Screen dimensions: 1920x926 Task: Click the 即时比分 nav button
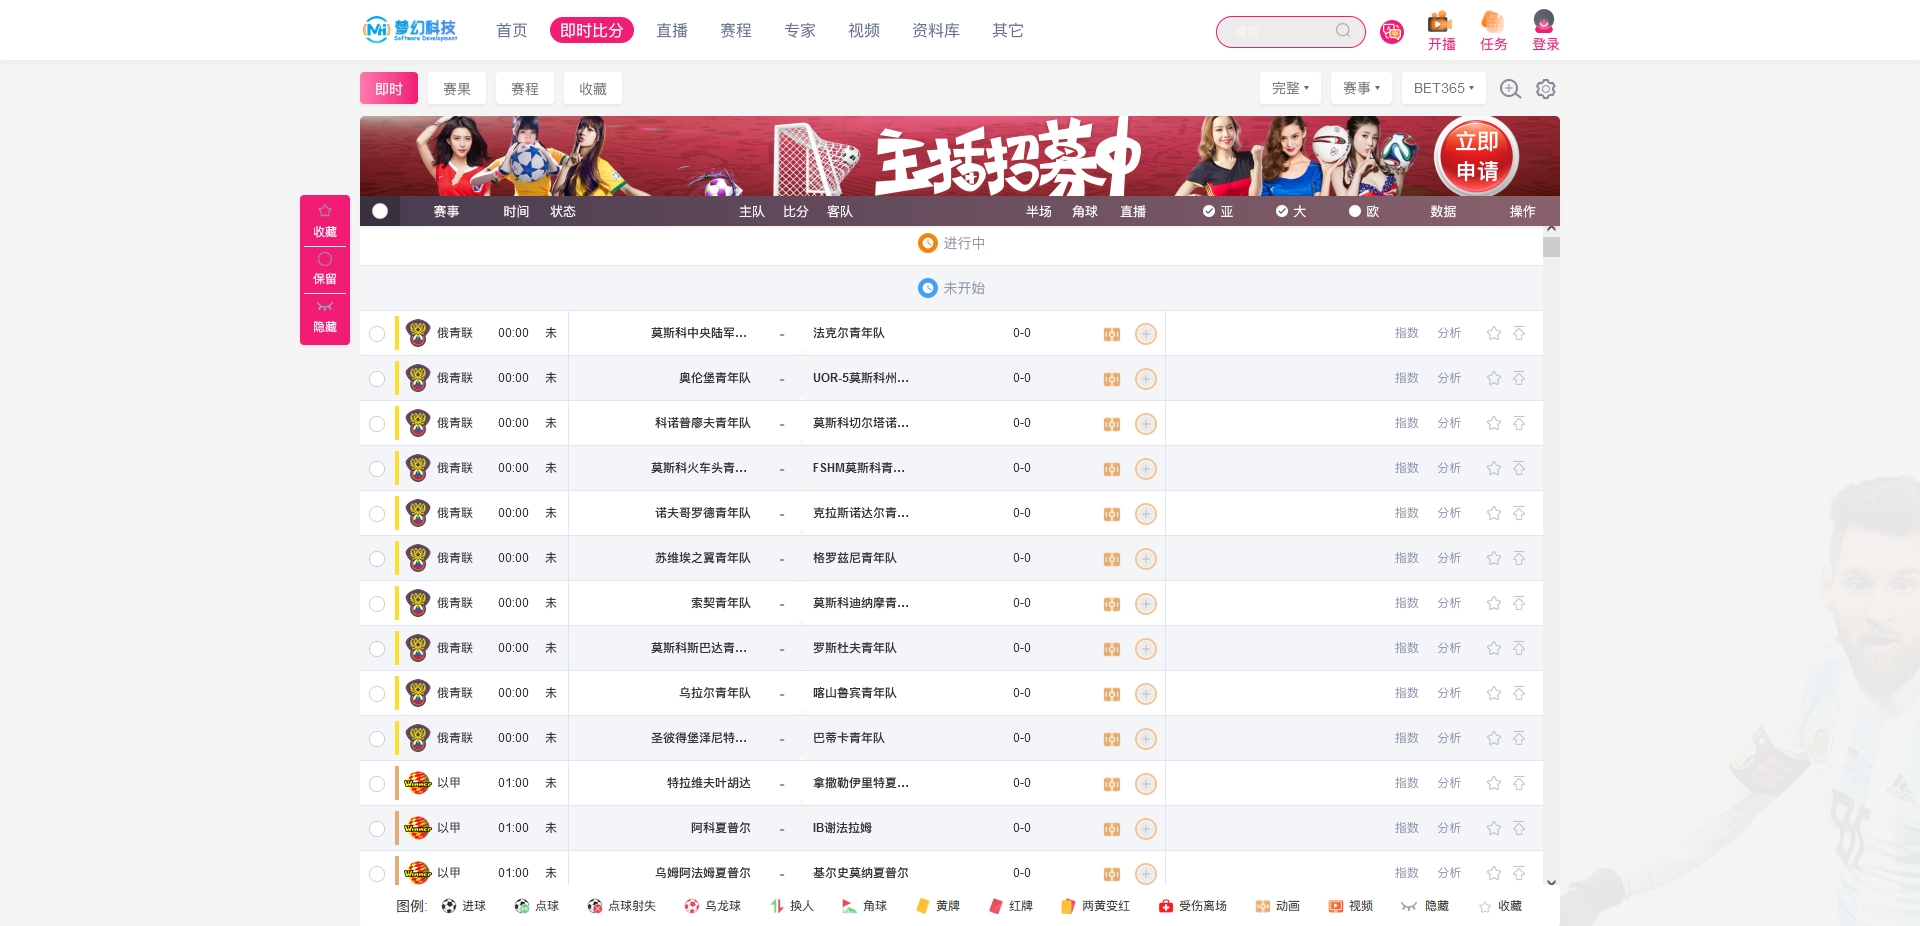[592, 31]
